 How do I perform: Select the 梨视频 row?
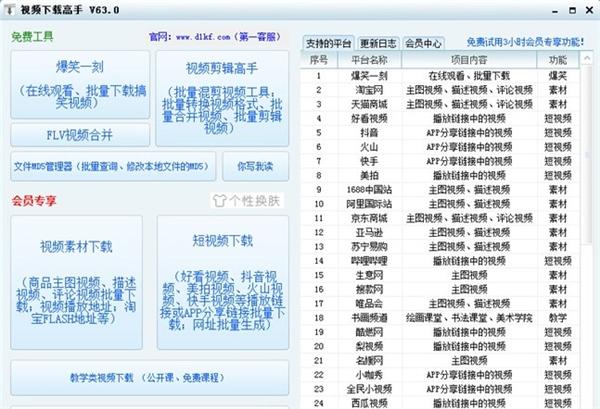coord(440,346)
